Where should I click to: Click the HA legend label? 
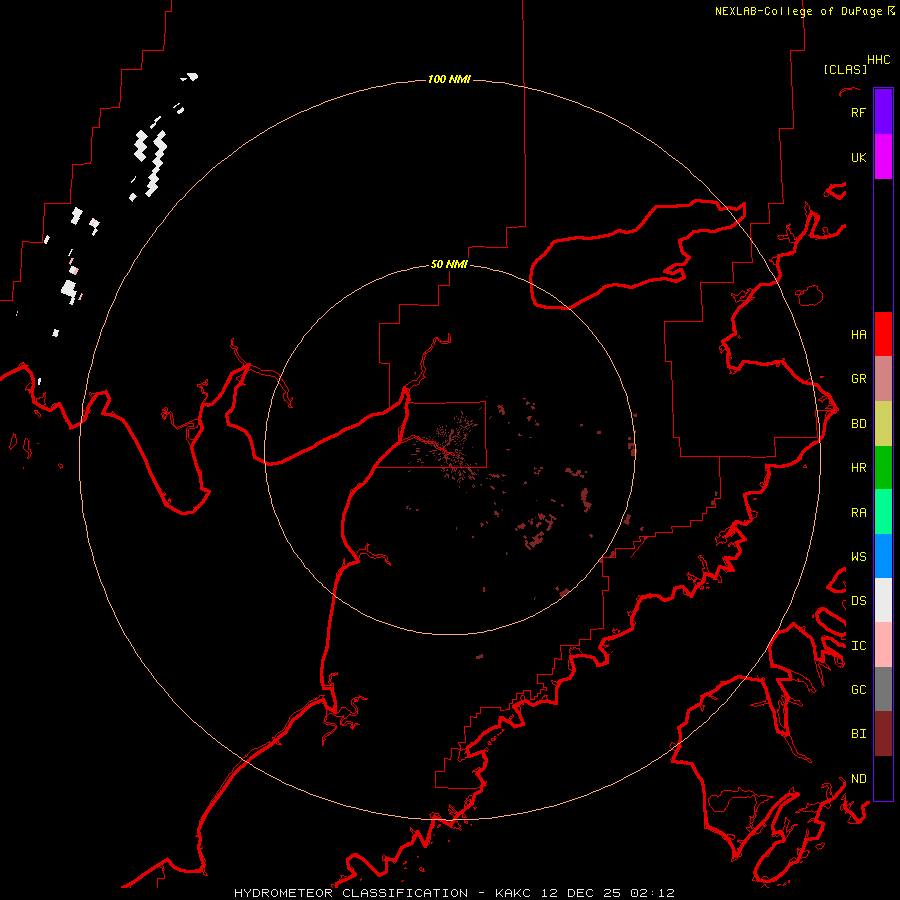(x=858, y=334)
